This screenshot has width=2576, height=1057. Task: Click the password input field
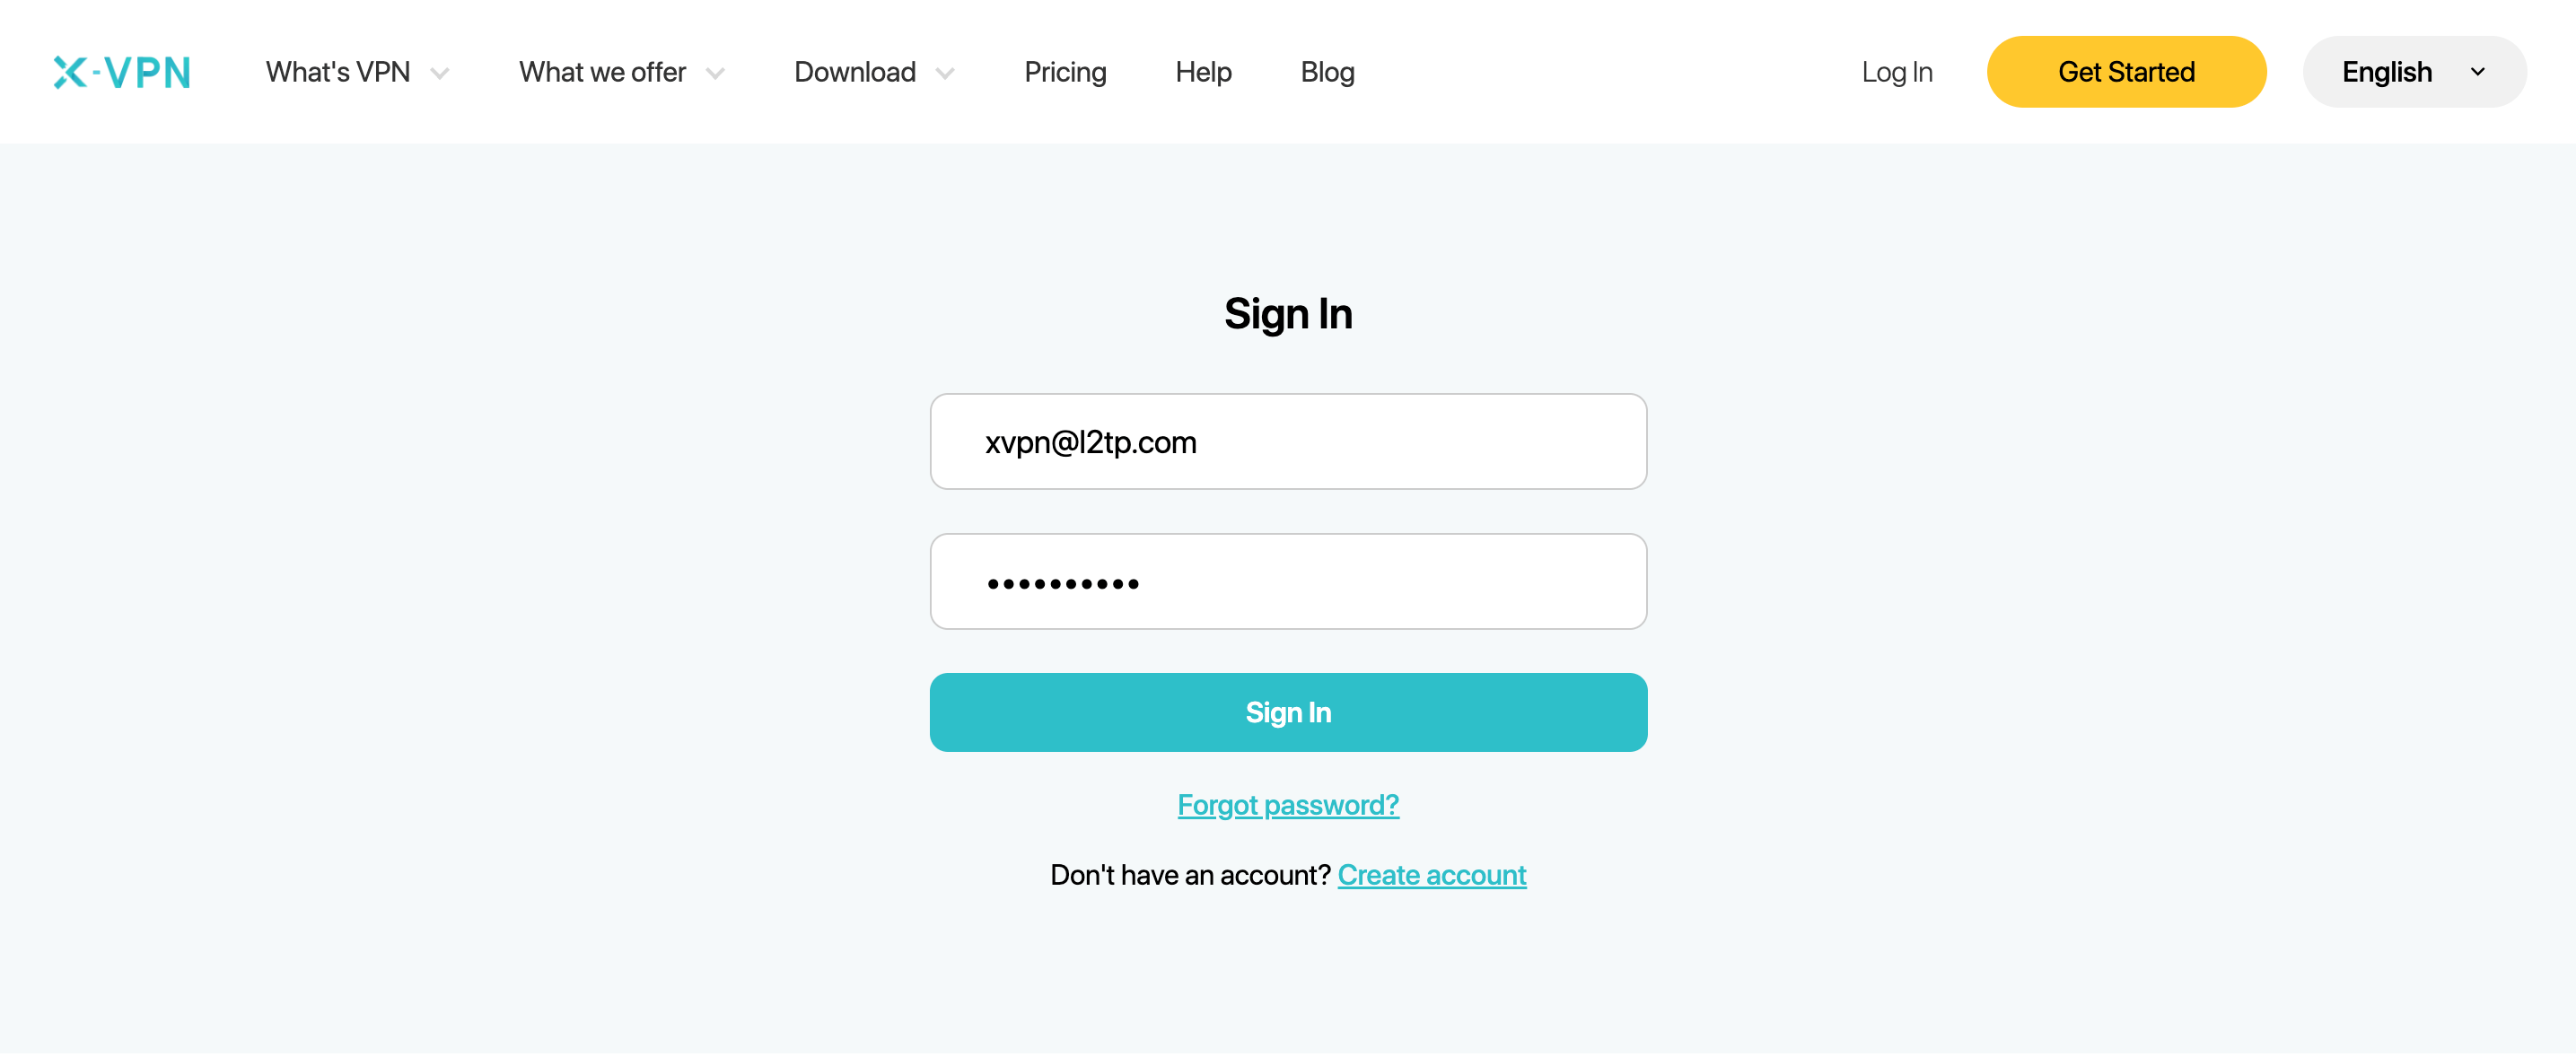pos(1288,581)
